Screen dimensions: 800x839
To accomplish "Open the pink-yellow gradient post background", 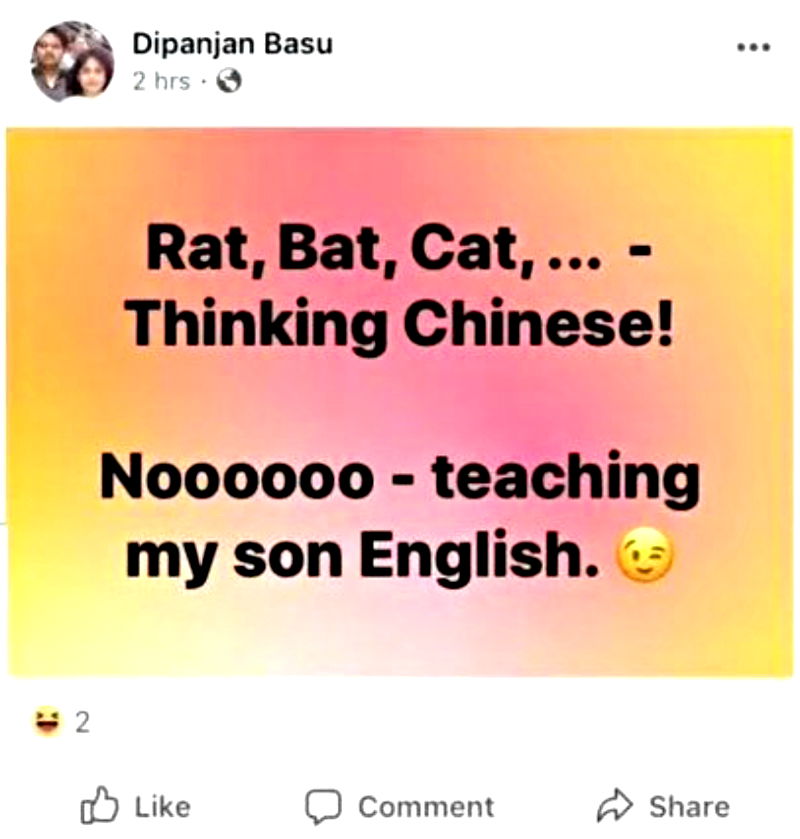I will [400, 401].
